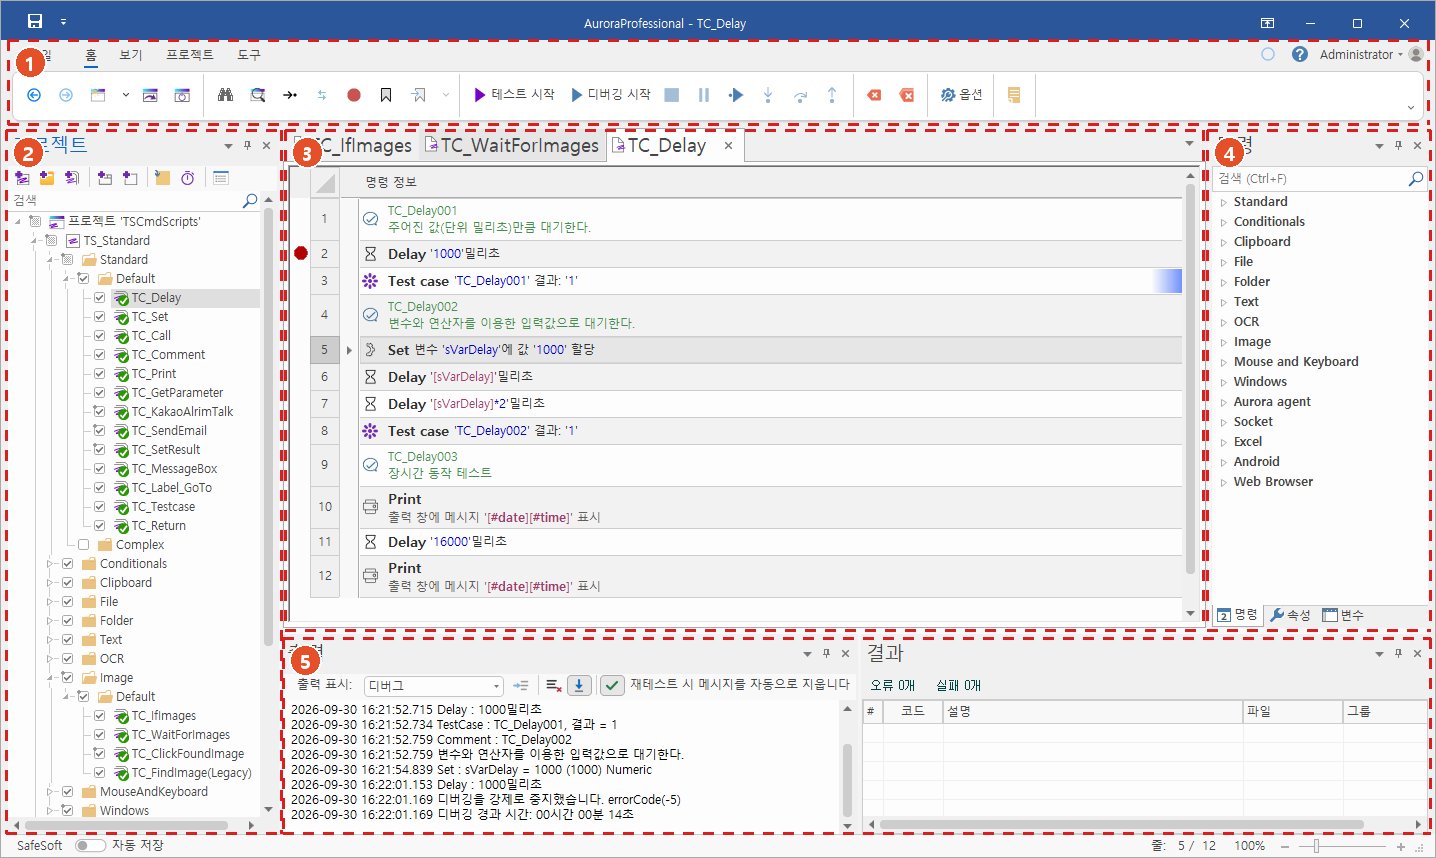Viewport: 1436px width, 858px height.
Task: Switch to the TC_WaitForImages tab
Action: click(x=512, y=146)
